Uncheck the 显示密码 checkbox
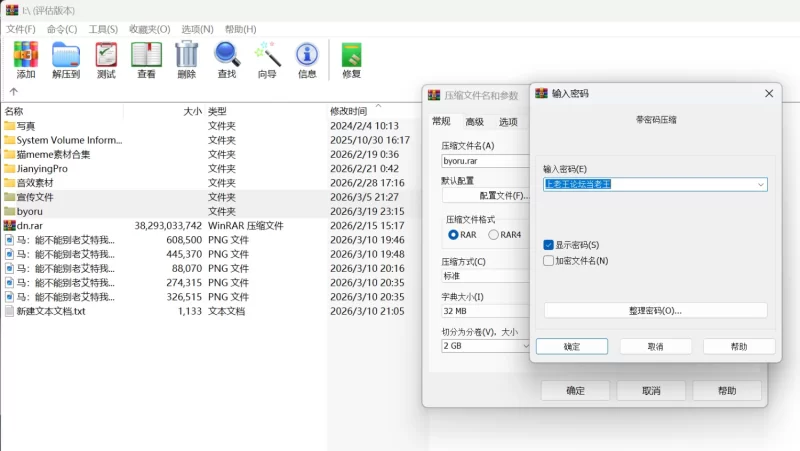The image size is (800, 451). click(548, 245)
